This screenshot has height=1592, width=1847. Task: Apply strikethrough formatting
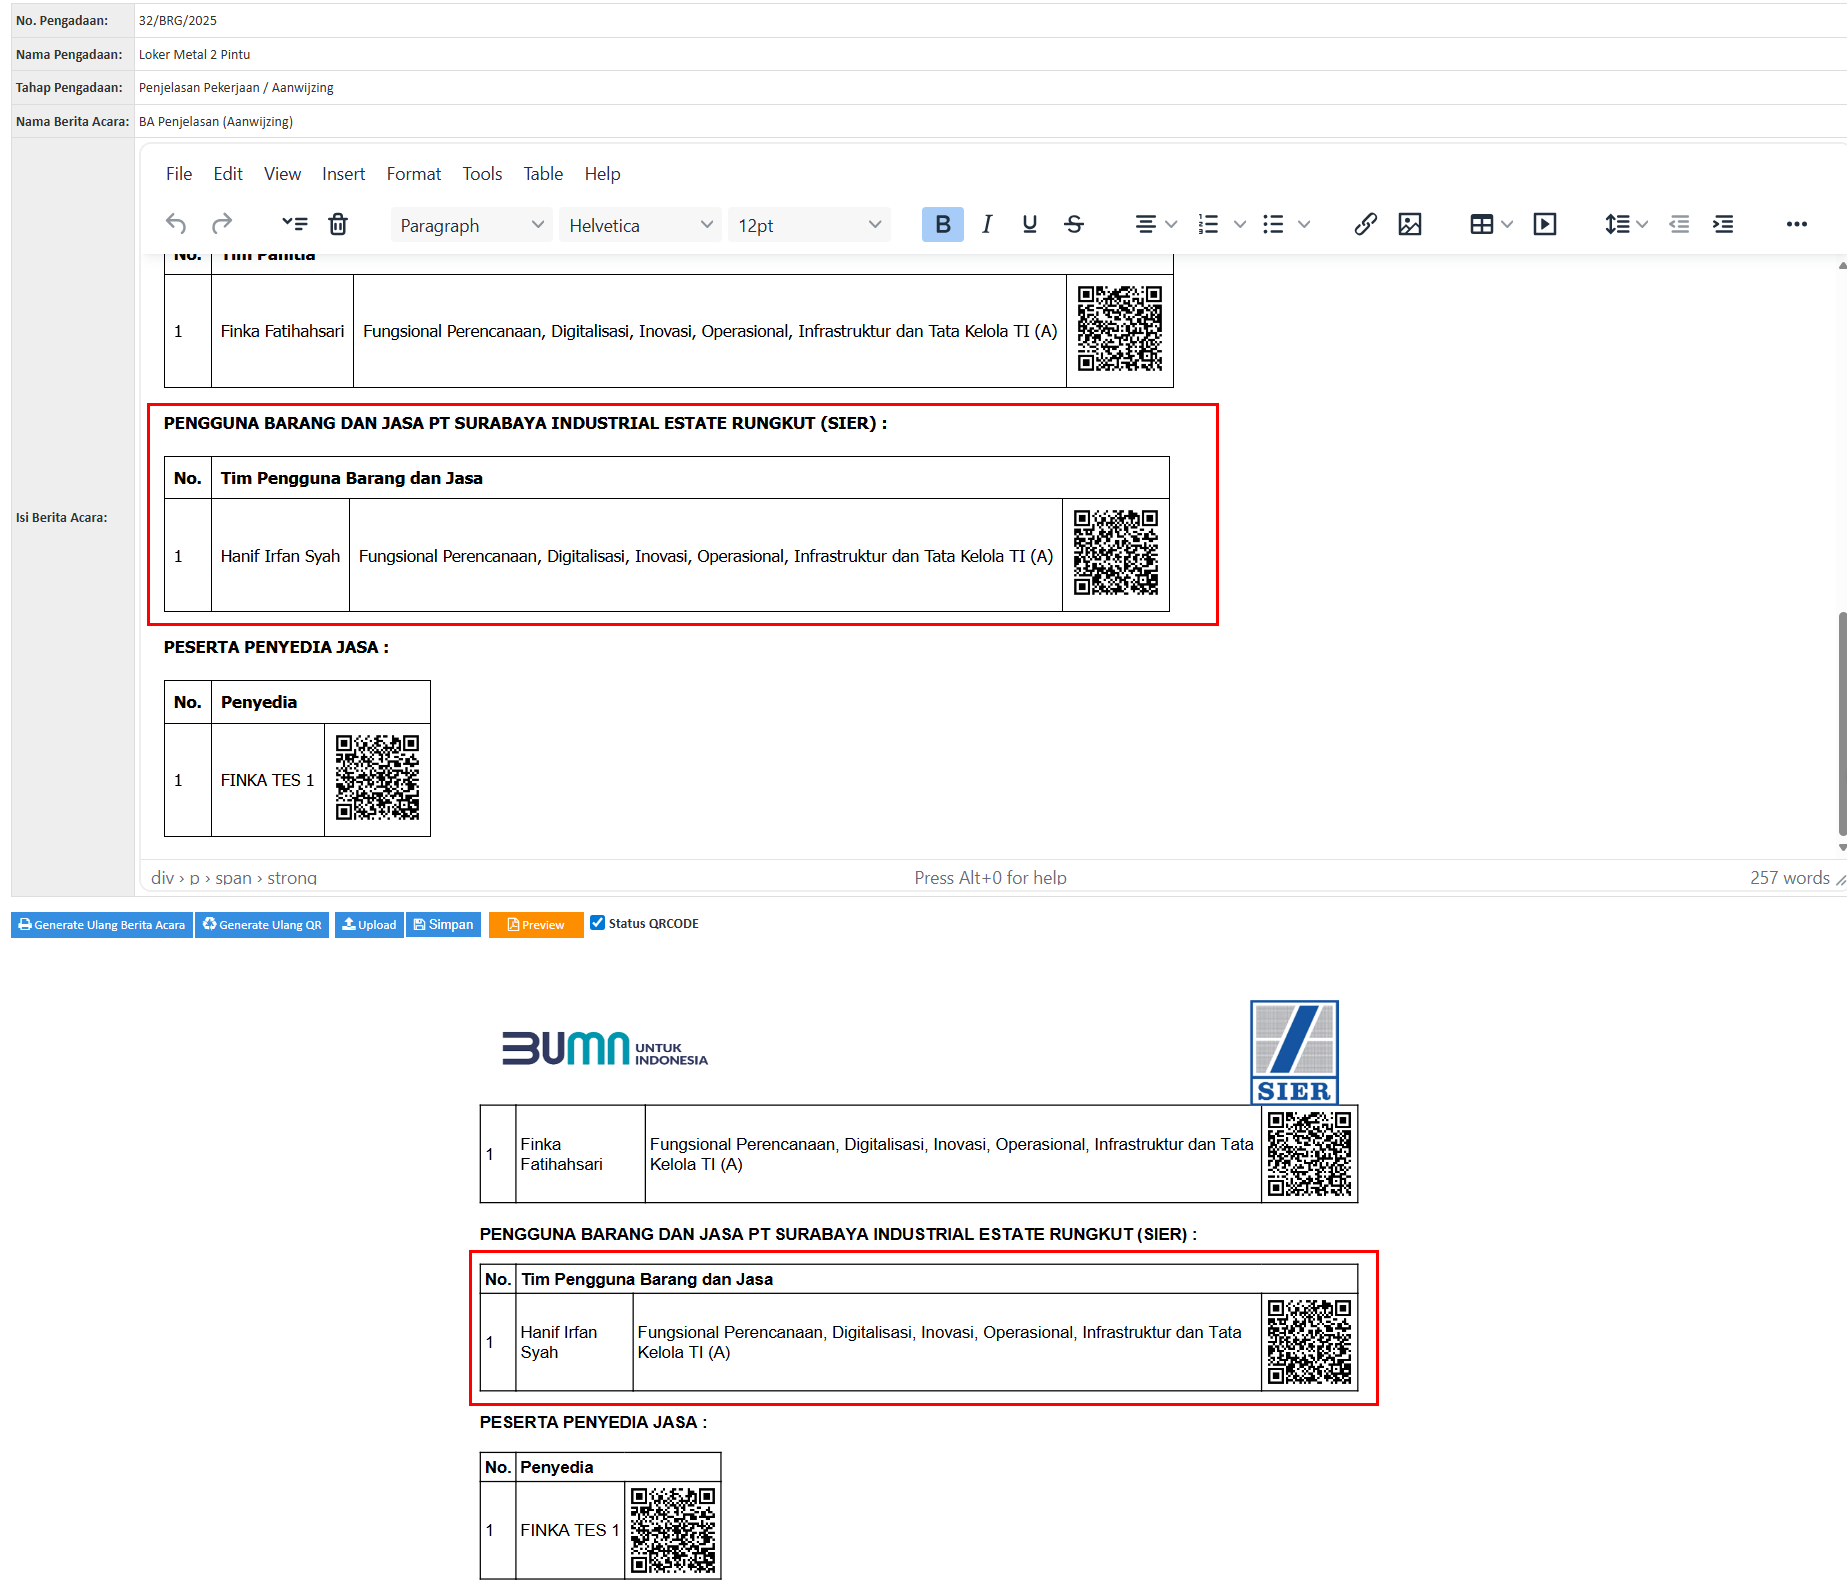tap(1074, 224)
